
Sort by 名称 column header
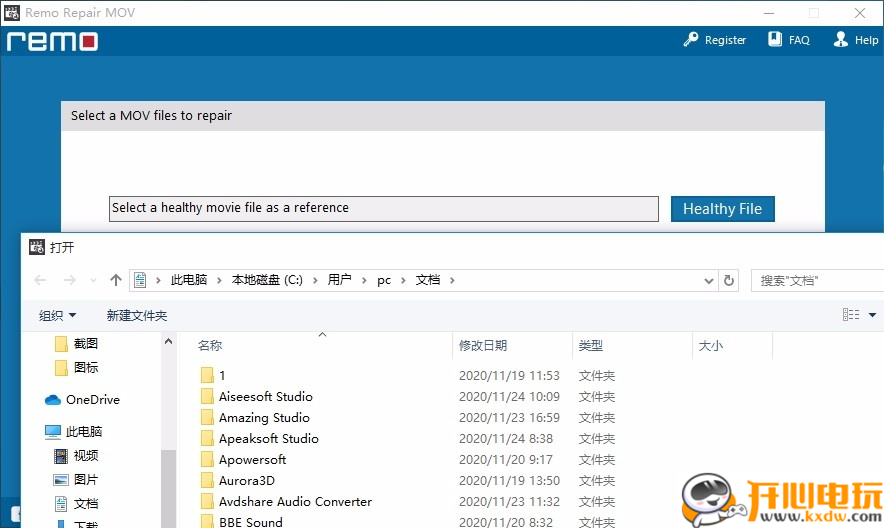pyautogui.click(x=210, y=346)
